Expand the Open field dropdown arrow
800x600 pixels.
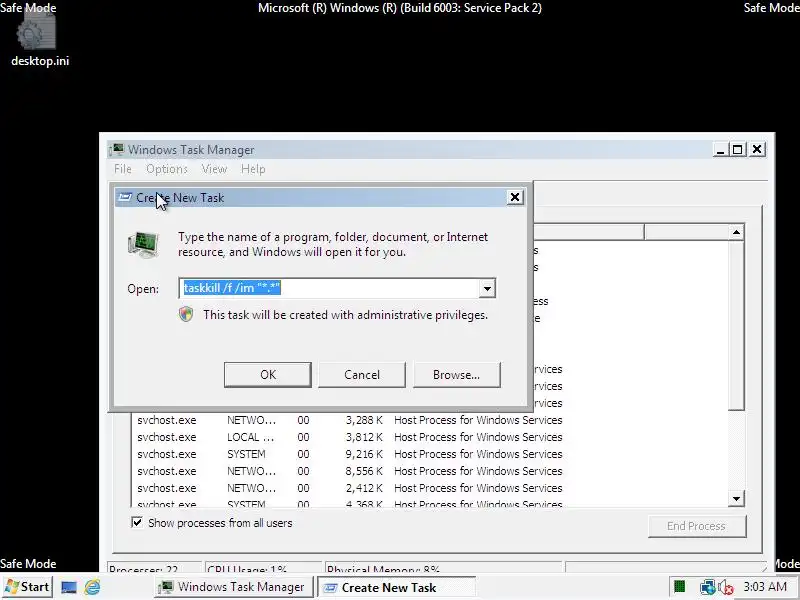(x=487, y=288)
